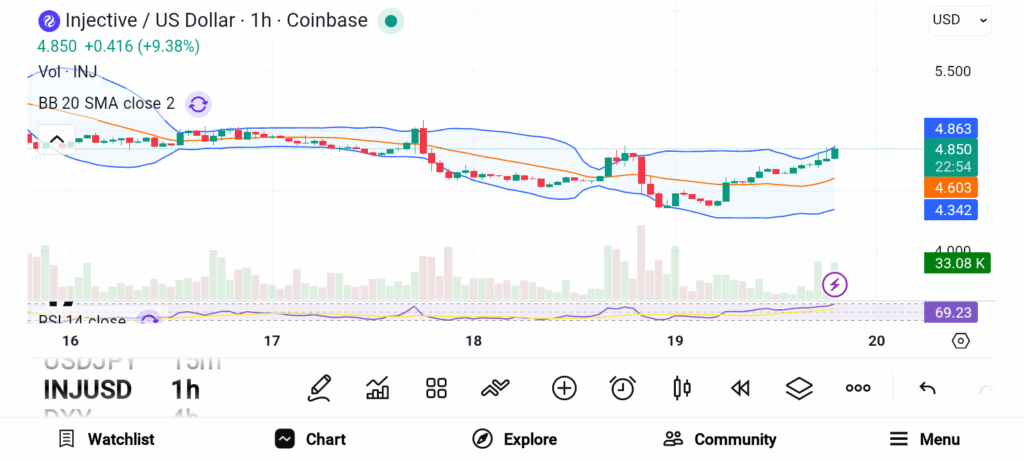
Task: Create an alert with clock icon
Action: pyautogui.click(x=623, y=388)
